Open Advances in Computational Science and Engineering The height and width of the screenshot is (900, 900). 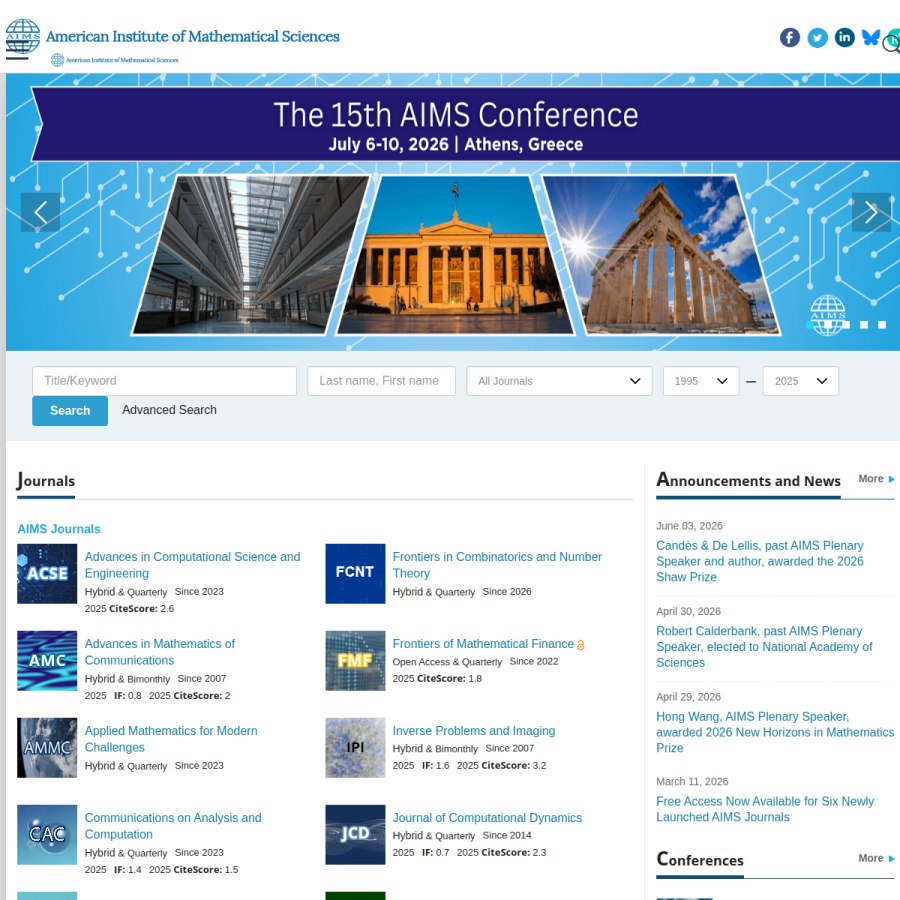coord(192,565)
